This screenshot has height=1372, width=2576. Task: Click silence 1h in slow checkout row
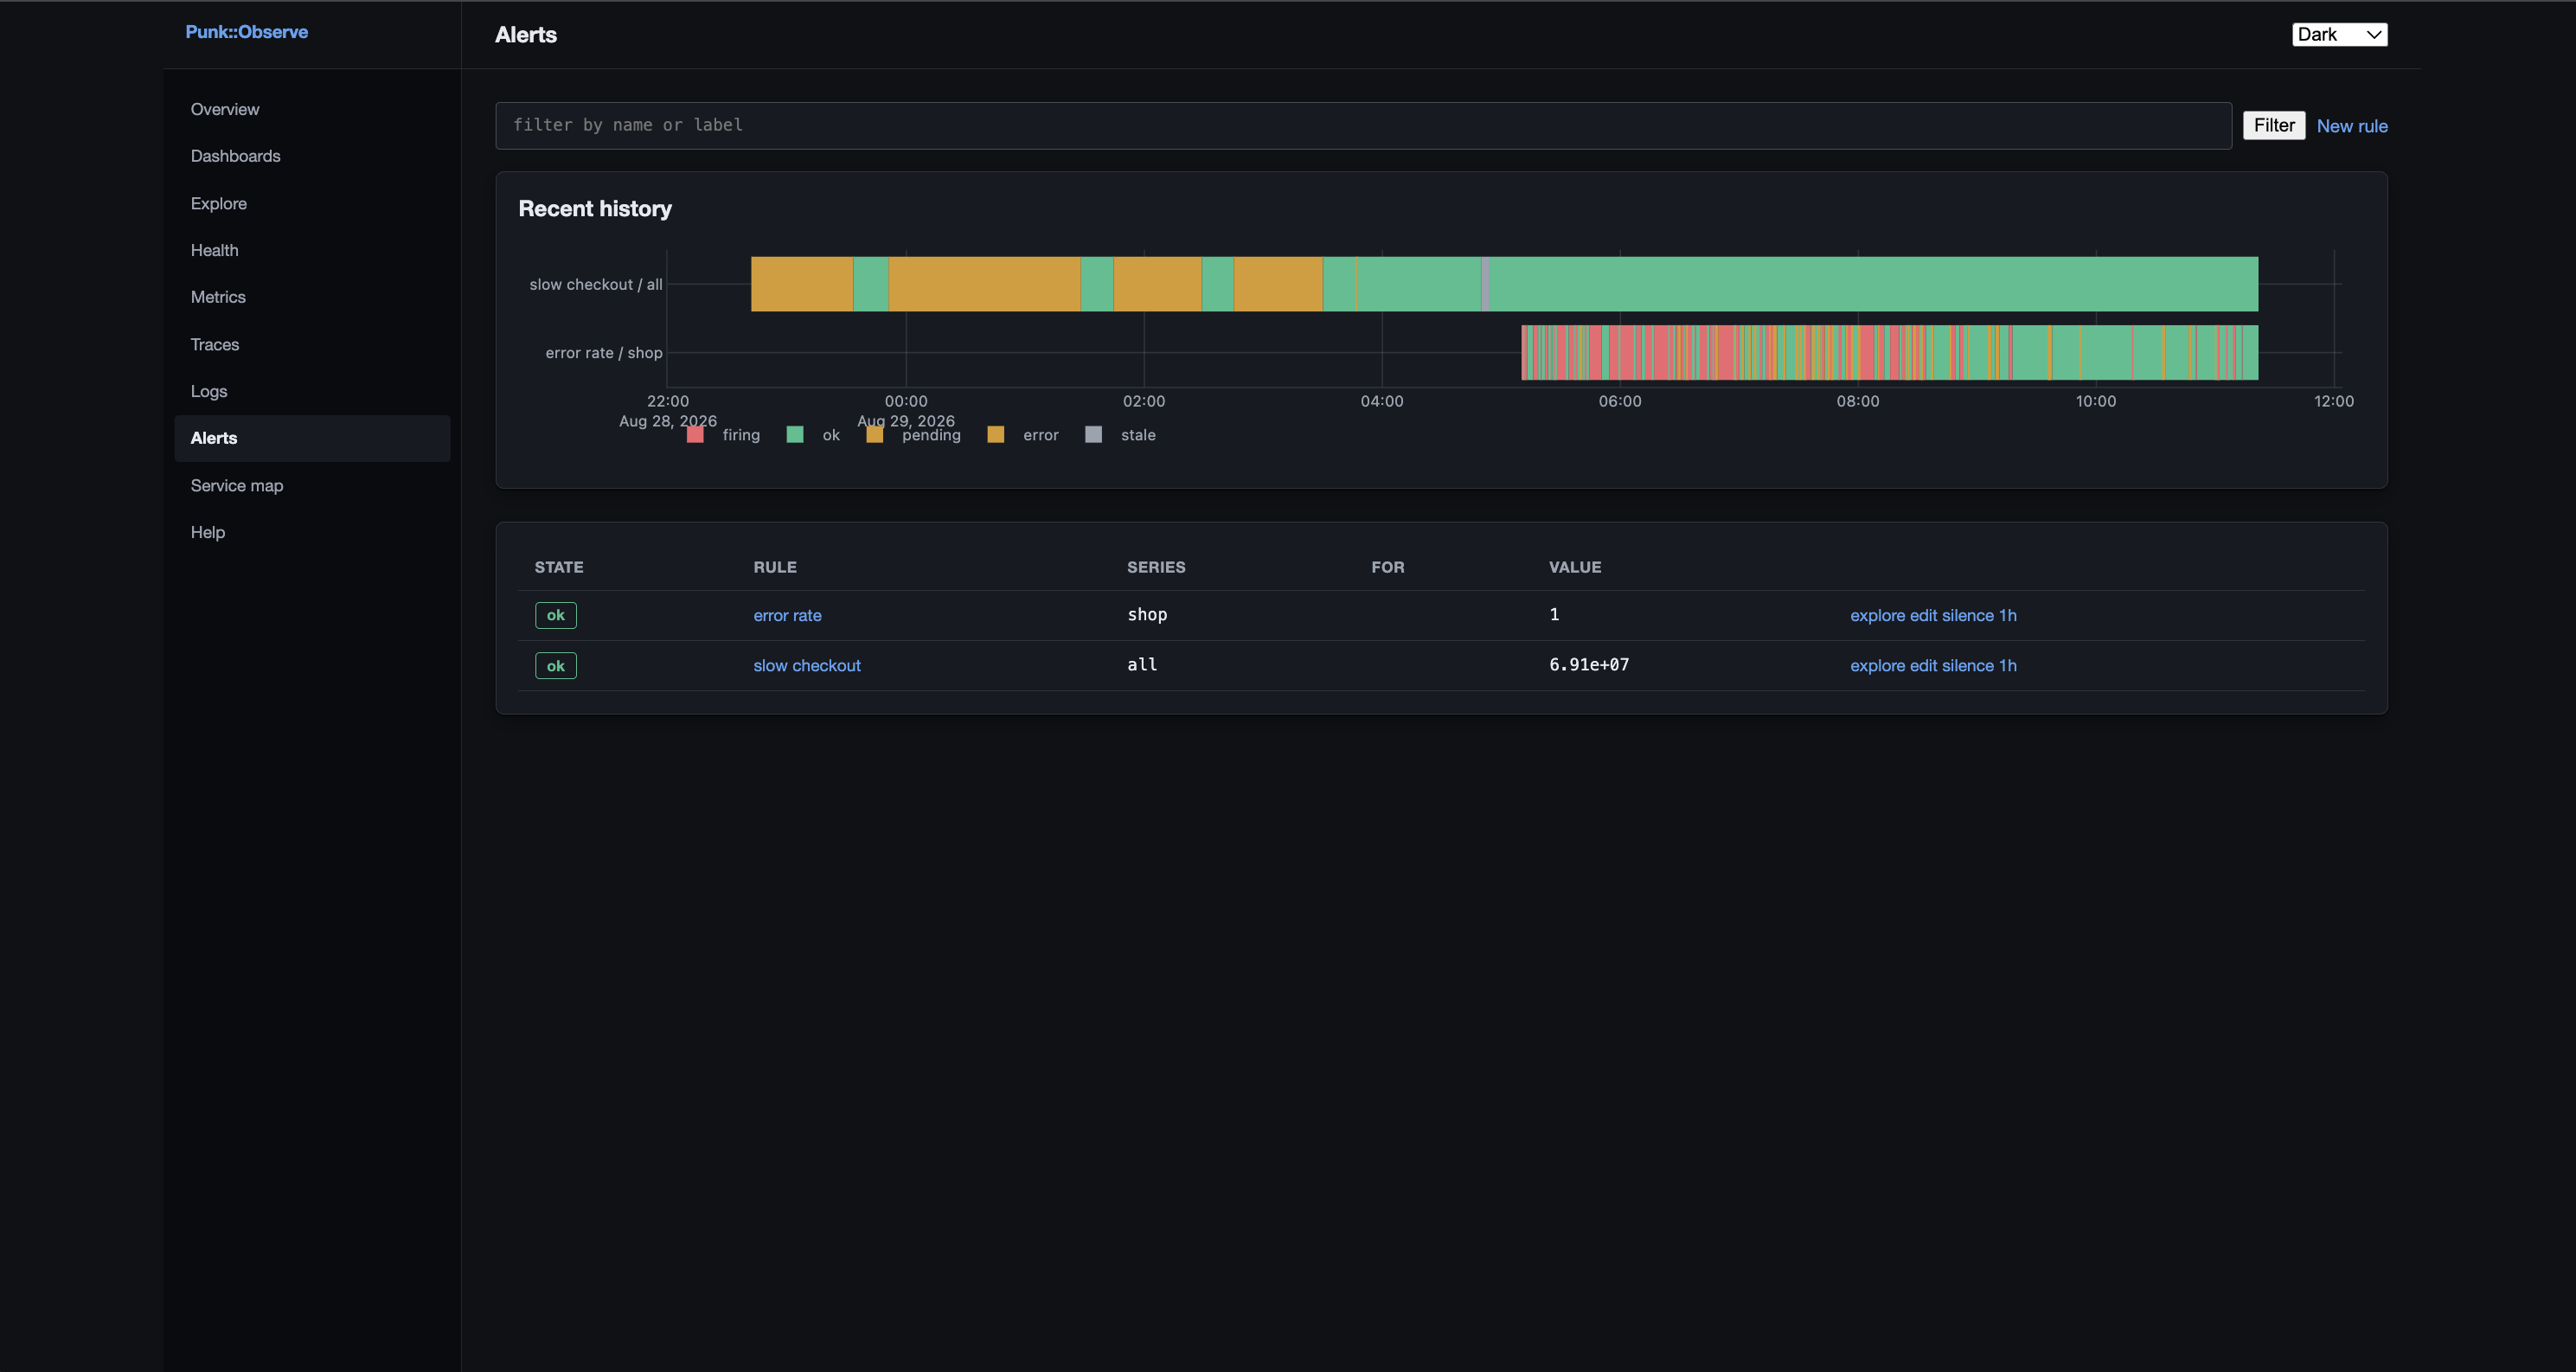[1979, 665]
